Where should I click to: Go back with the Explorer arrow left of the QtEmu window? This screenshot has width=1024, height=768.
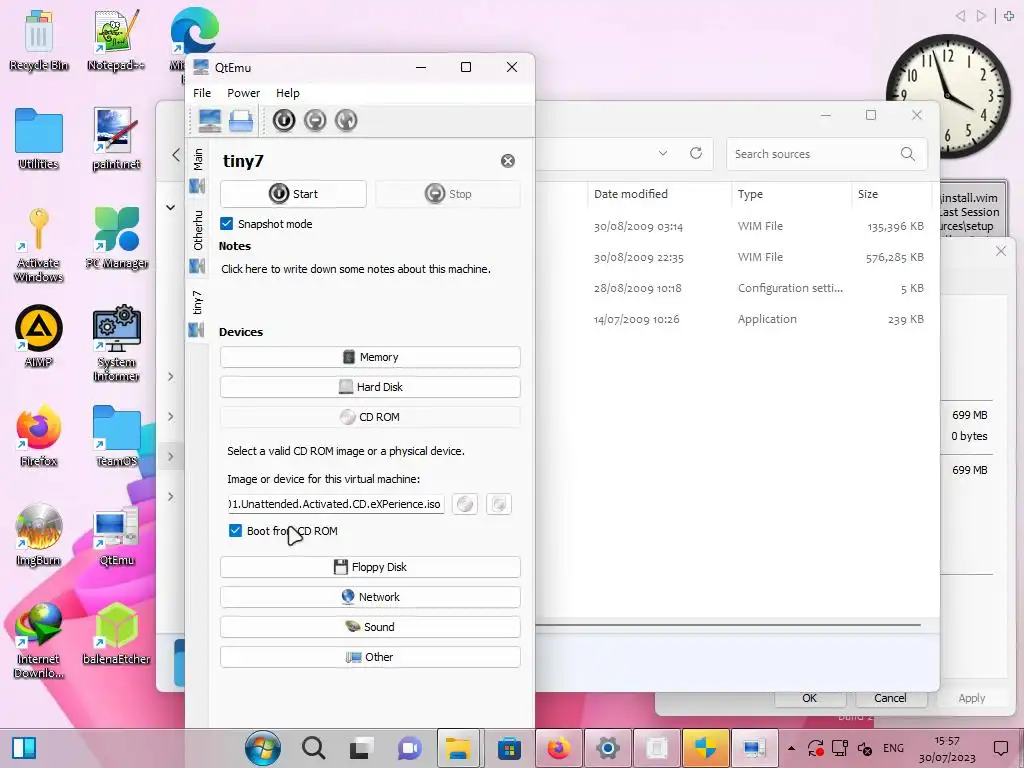point(176,155)
